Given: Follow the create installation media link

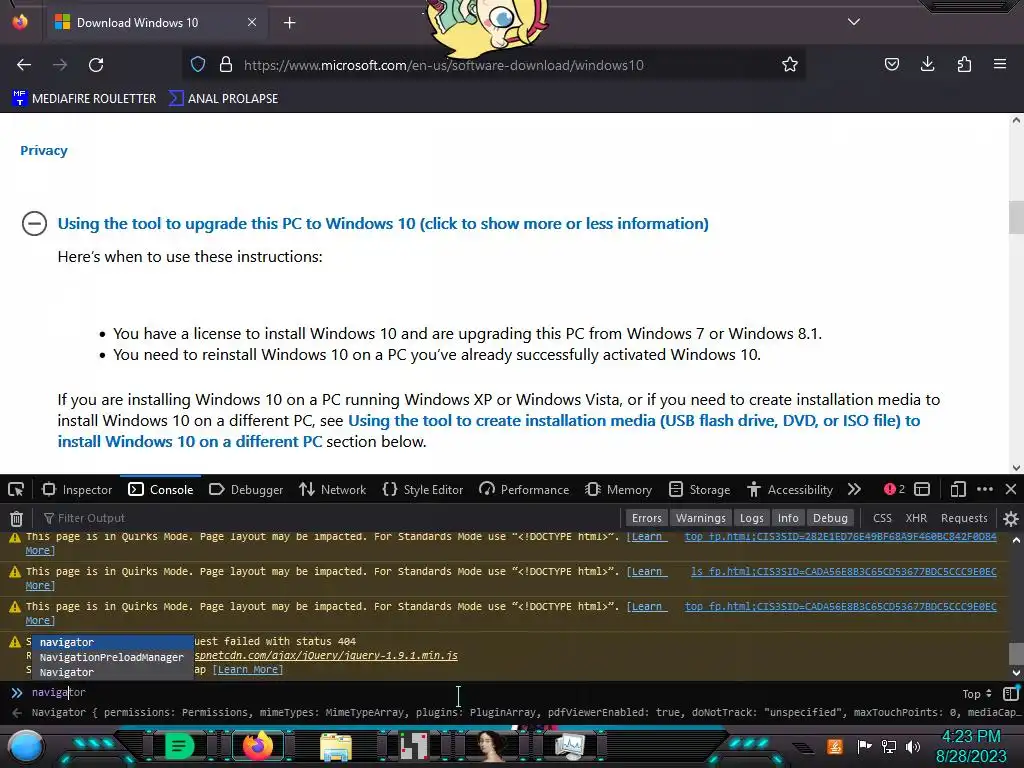Looking at the screenshot, I should [x=488, y=431].
